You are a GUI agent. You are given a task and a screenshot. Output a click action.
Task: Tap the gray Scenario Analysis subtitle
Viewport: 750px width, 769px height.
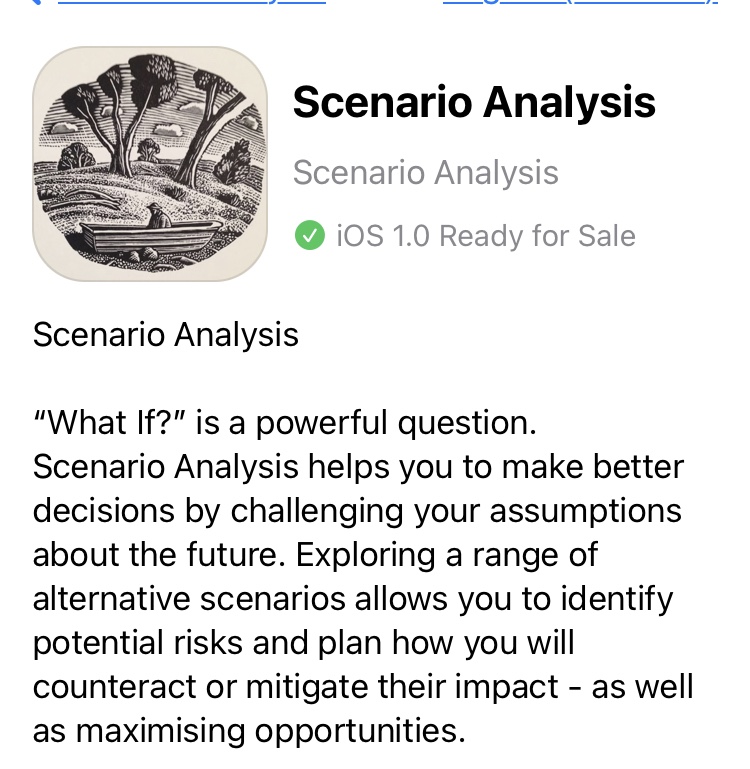click(x=425, y=173)
